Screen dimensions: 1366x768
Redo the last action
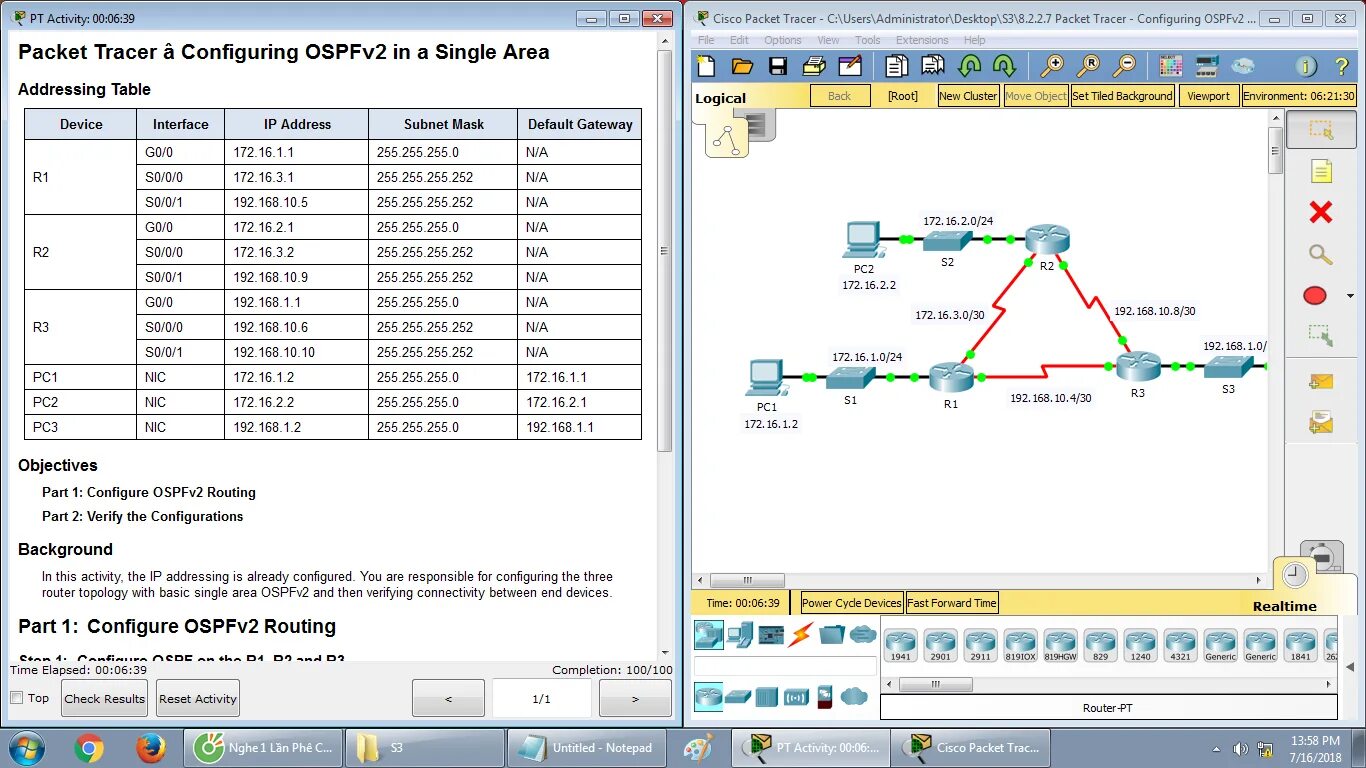click(1004, 66)
